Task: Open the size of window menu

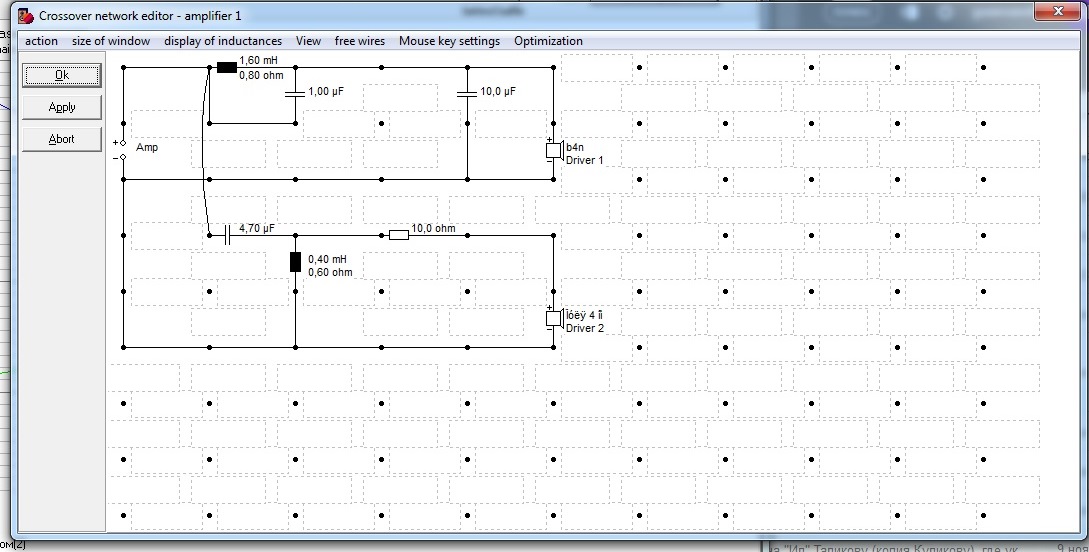Action: click(x=111, y=41)
